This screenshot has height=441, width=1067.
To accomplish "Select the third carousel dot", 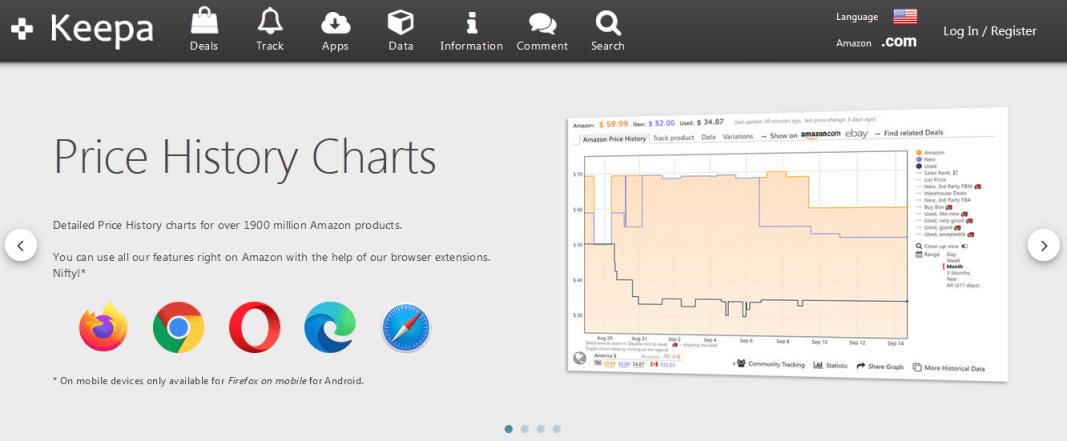I will [541, 429].
